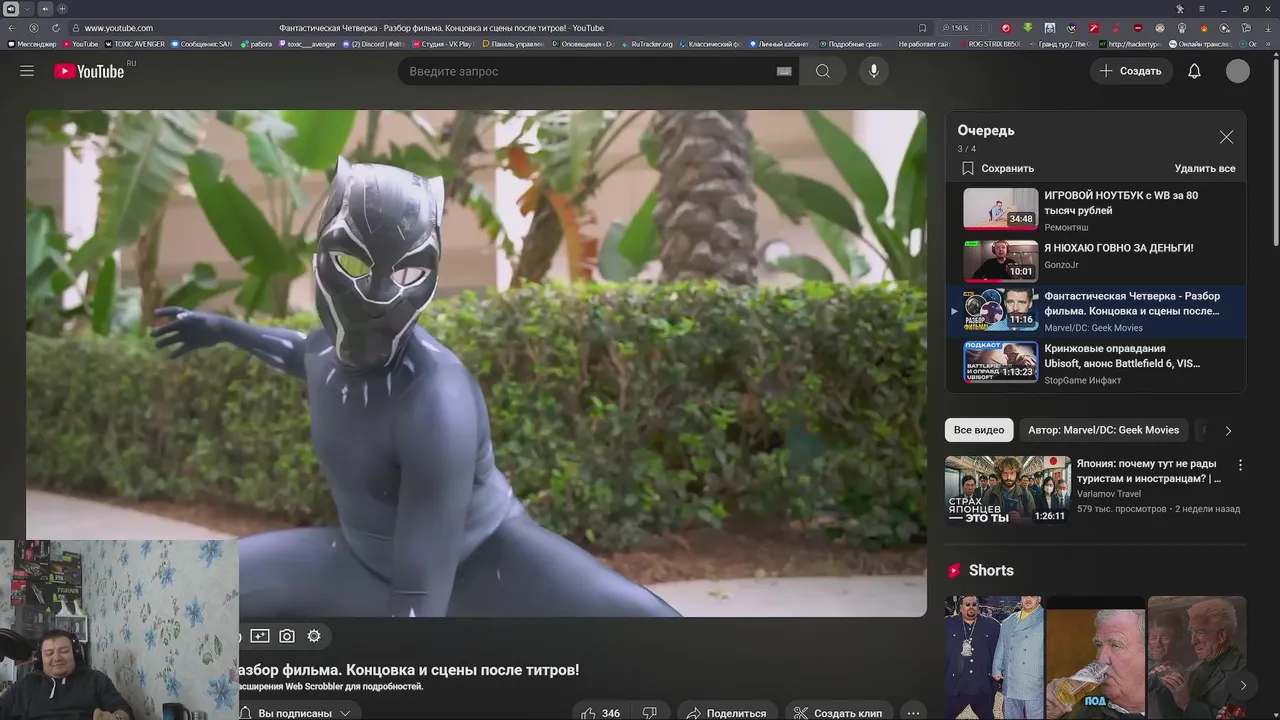Viewport: 1280px width, 720px height.
Task: Open TOXIC AVENGER bookmark
Action: [x=134, y=44]
